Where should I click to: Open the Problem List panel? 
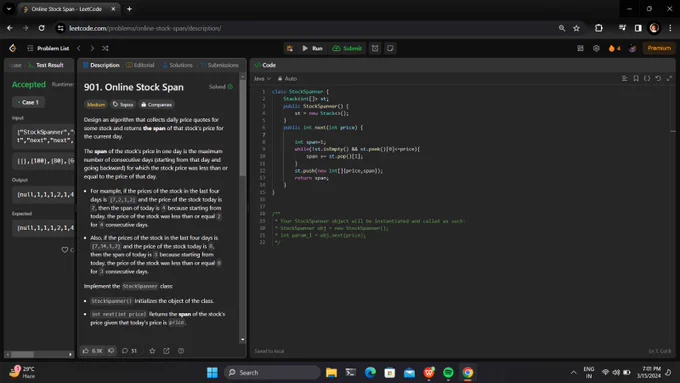48,48
